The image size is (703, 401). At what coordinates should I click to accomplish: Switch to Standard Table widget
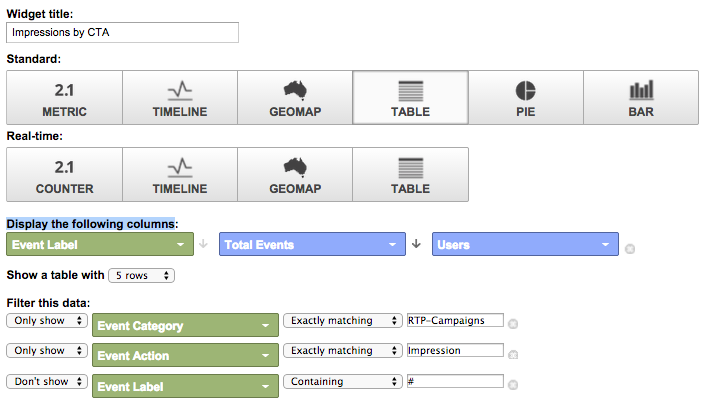410,97
